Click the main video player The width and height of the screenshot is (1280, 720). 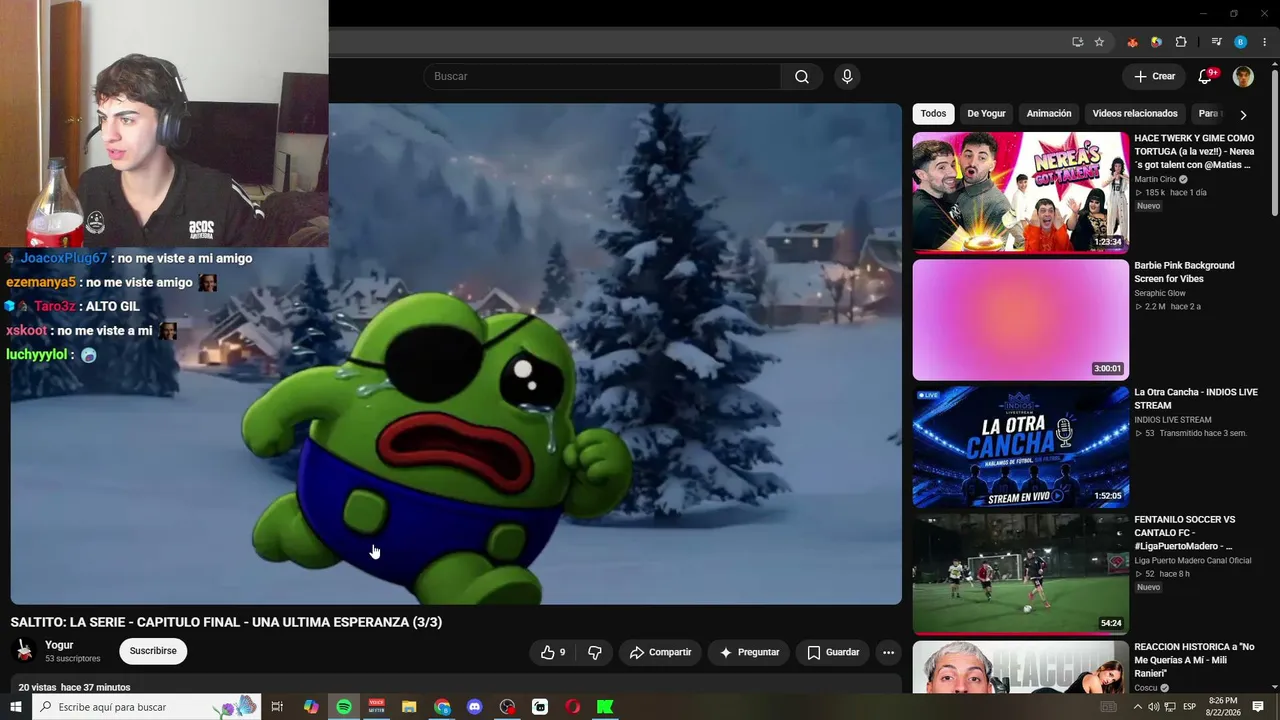tap(456, 354)
